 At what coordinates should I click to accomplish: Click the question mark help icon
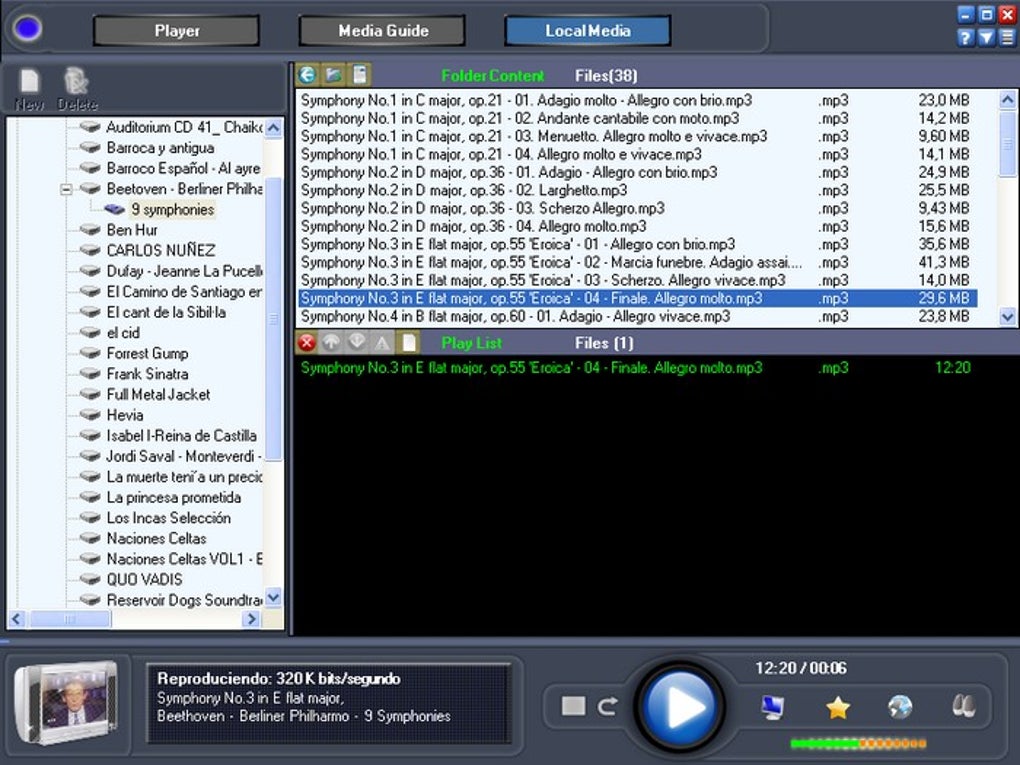[965, 38]
